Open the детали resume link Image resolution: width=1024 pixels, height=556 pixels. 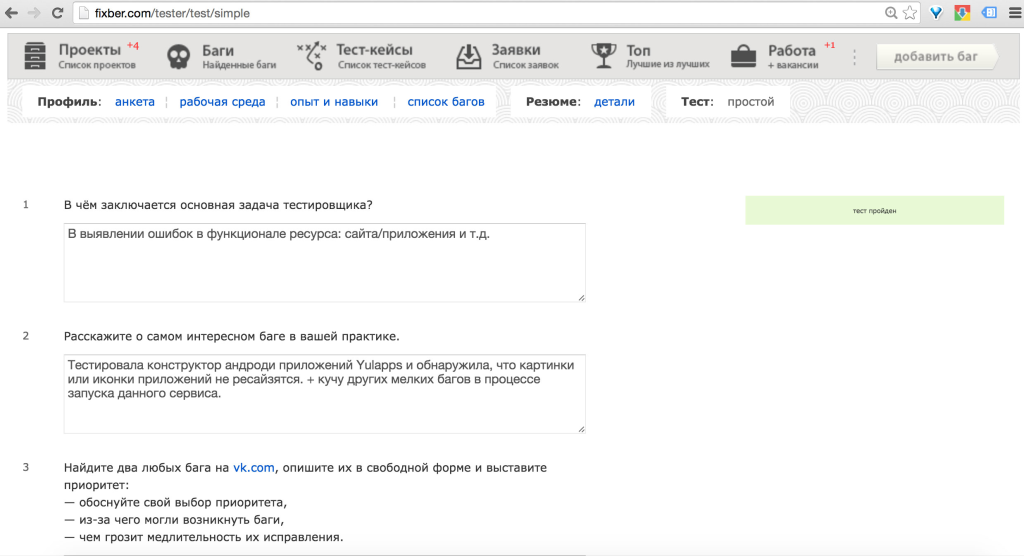614,102
